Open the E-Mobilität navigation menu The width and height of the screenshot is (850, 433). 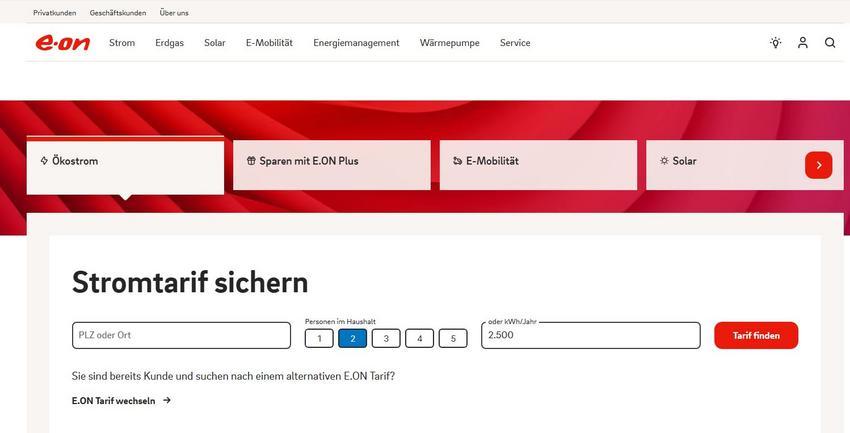tap(269, 43)
